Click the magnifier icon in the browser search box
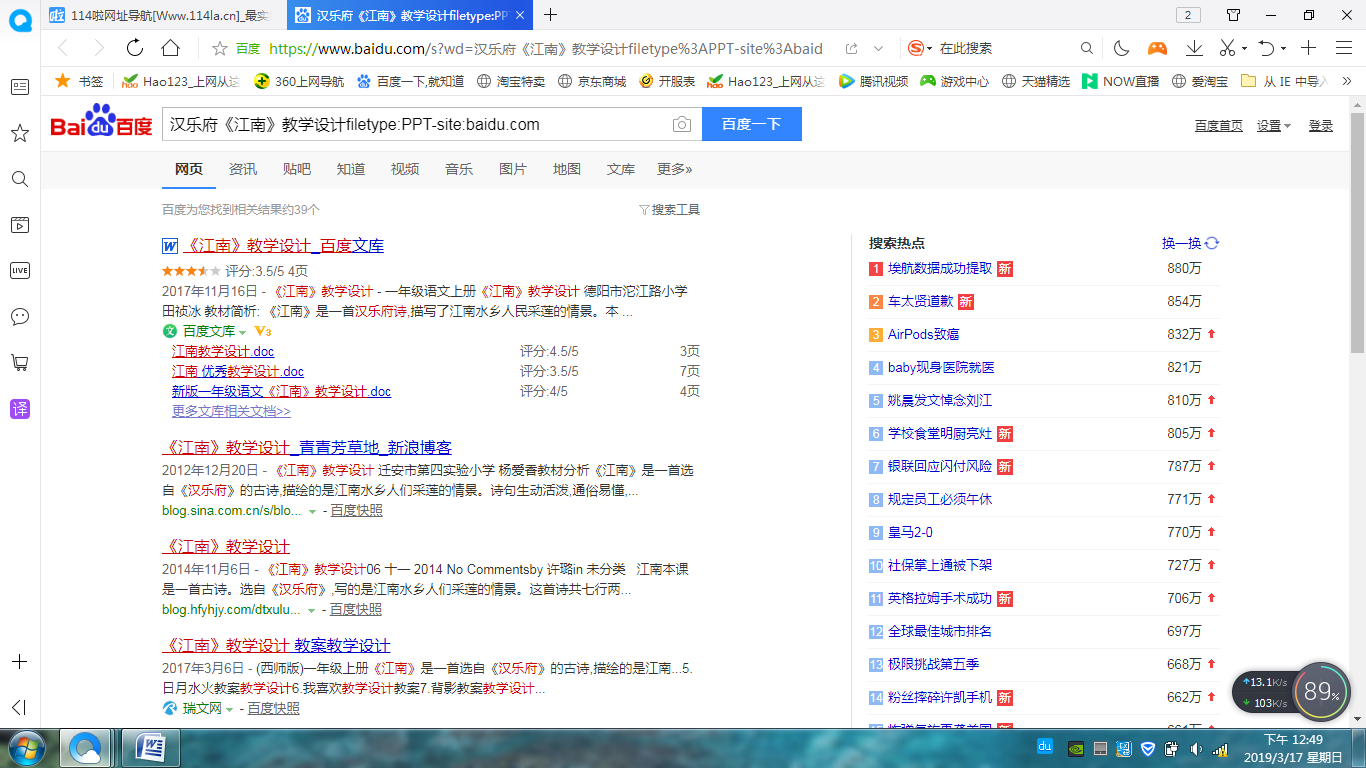The image size is (1366, 768). pyautogui.click(x=1087, y=48)
